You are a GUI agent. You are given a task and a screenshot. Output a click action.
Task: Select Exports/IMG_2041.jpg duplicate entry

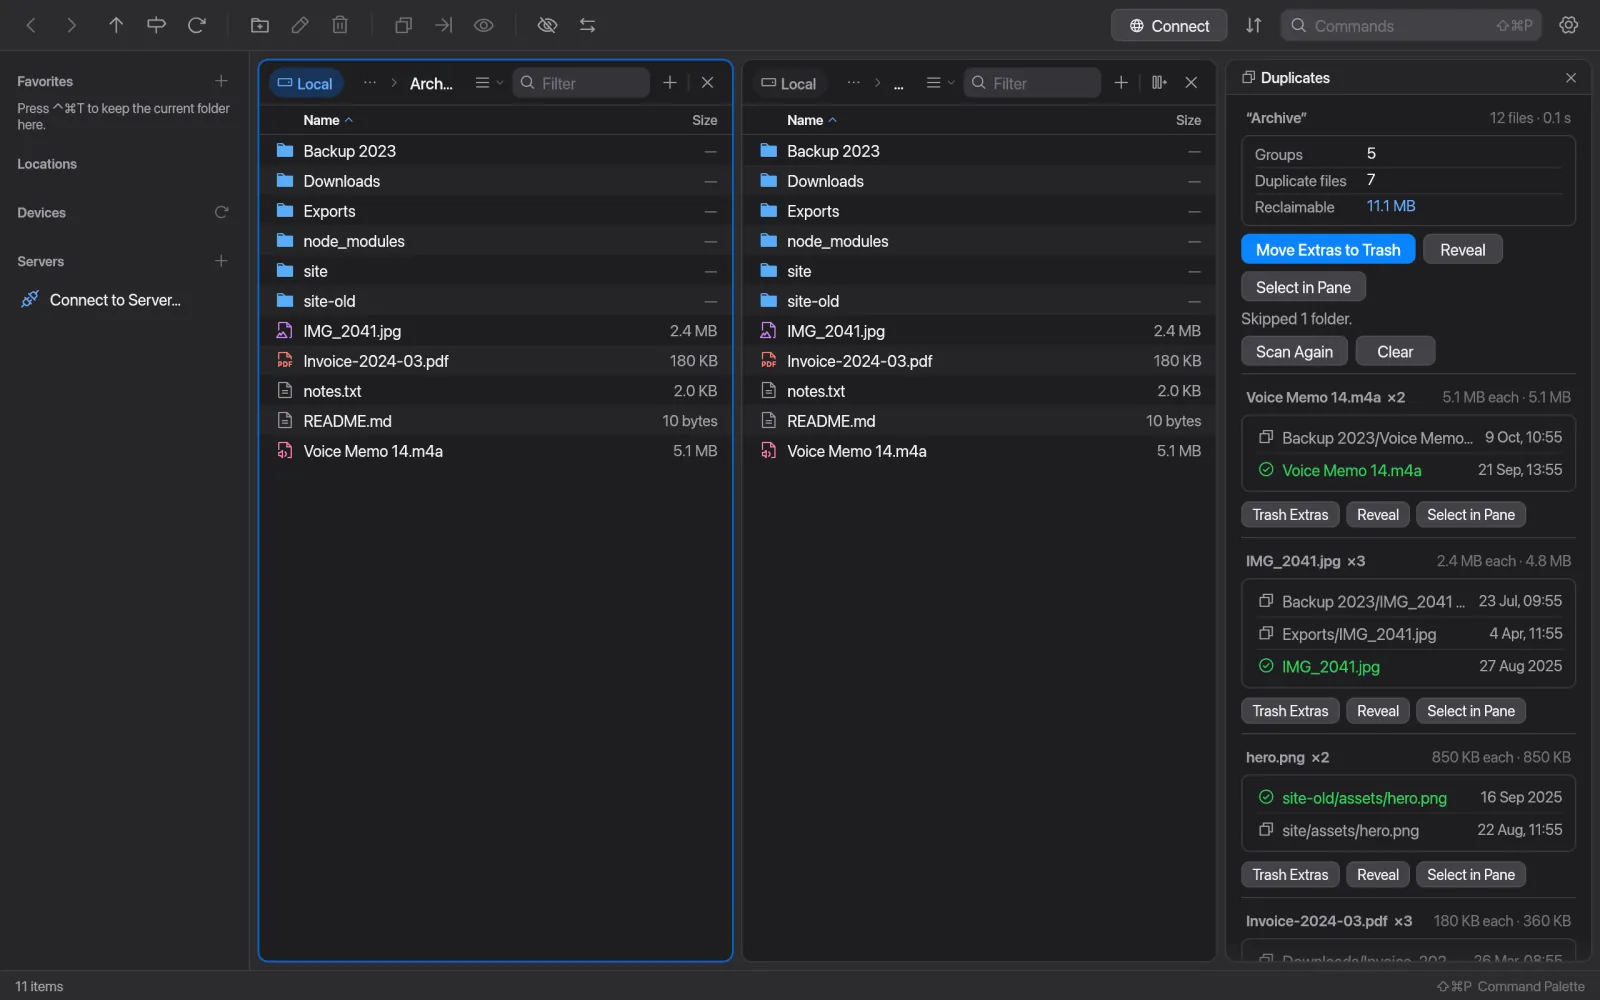1408,634
